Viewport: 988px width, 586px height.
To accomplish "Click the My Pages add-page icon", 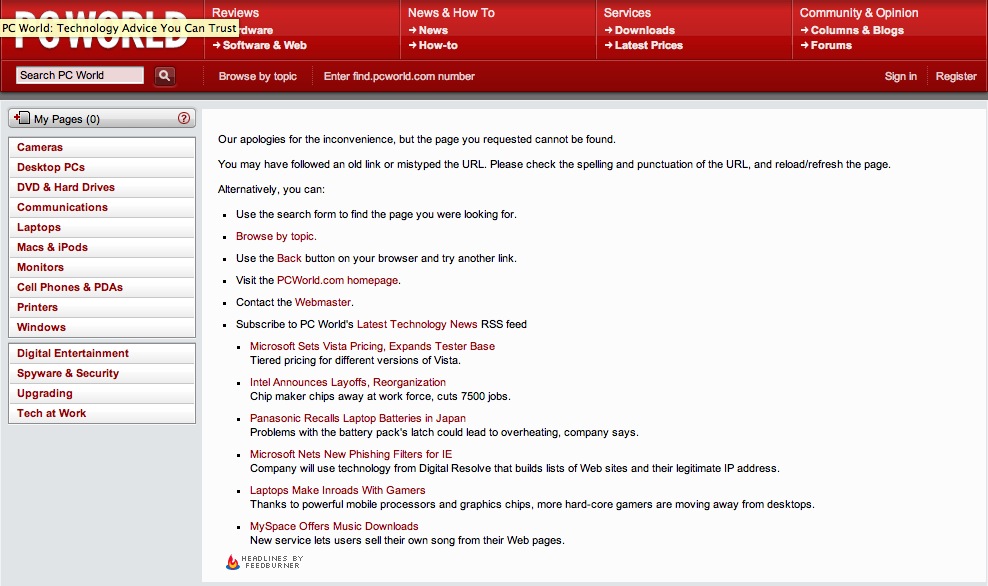I will click(x=22, y=118).
